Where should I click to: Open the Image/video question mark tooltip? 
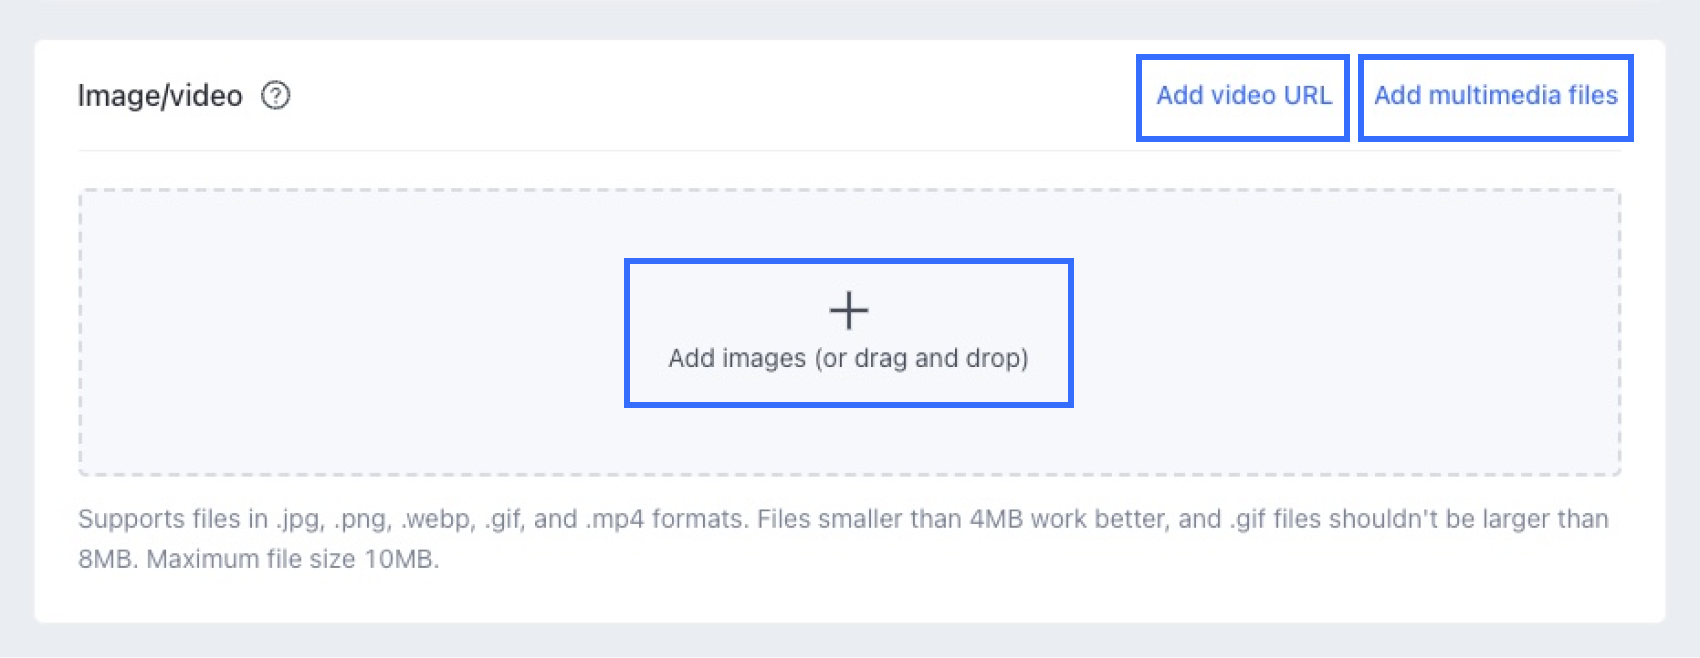[x=275, y=96]
